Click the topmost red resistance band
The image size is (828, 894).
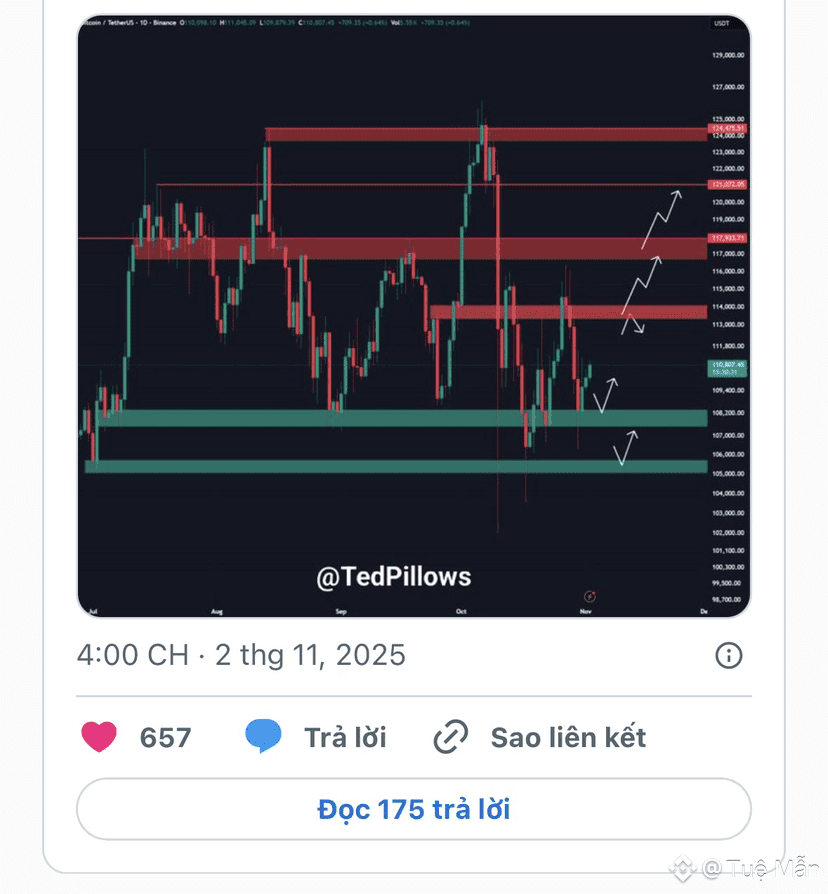point(480,134)
